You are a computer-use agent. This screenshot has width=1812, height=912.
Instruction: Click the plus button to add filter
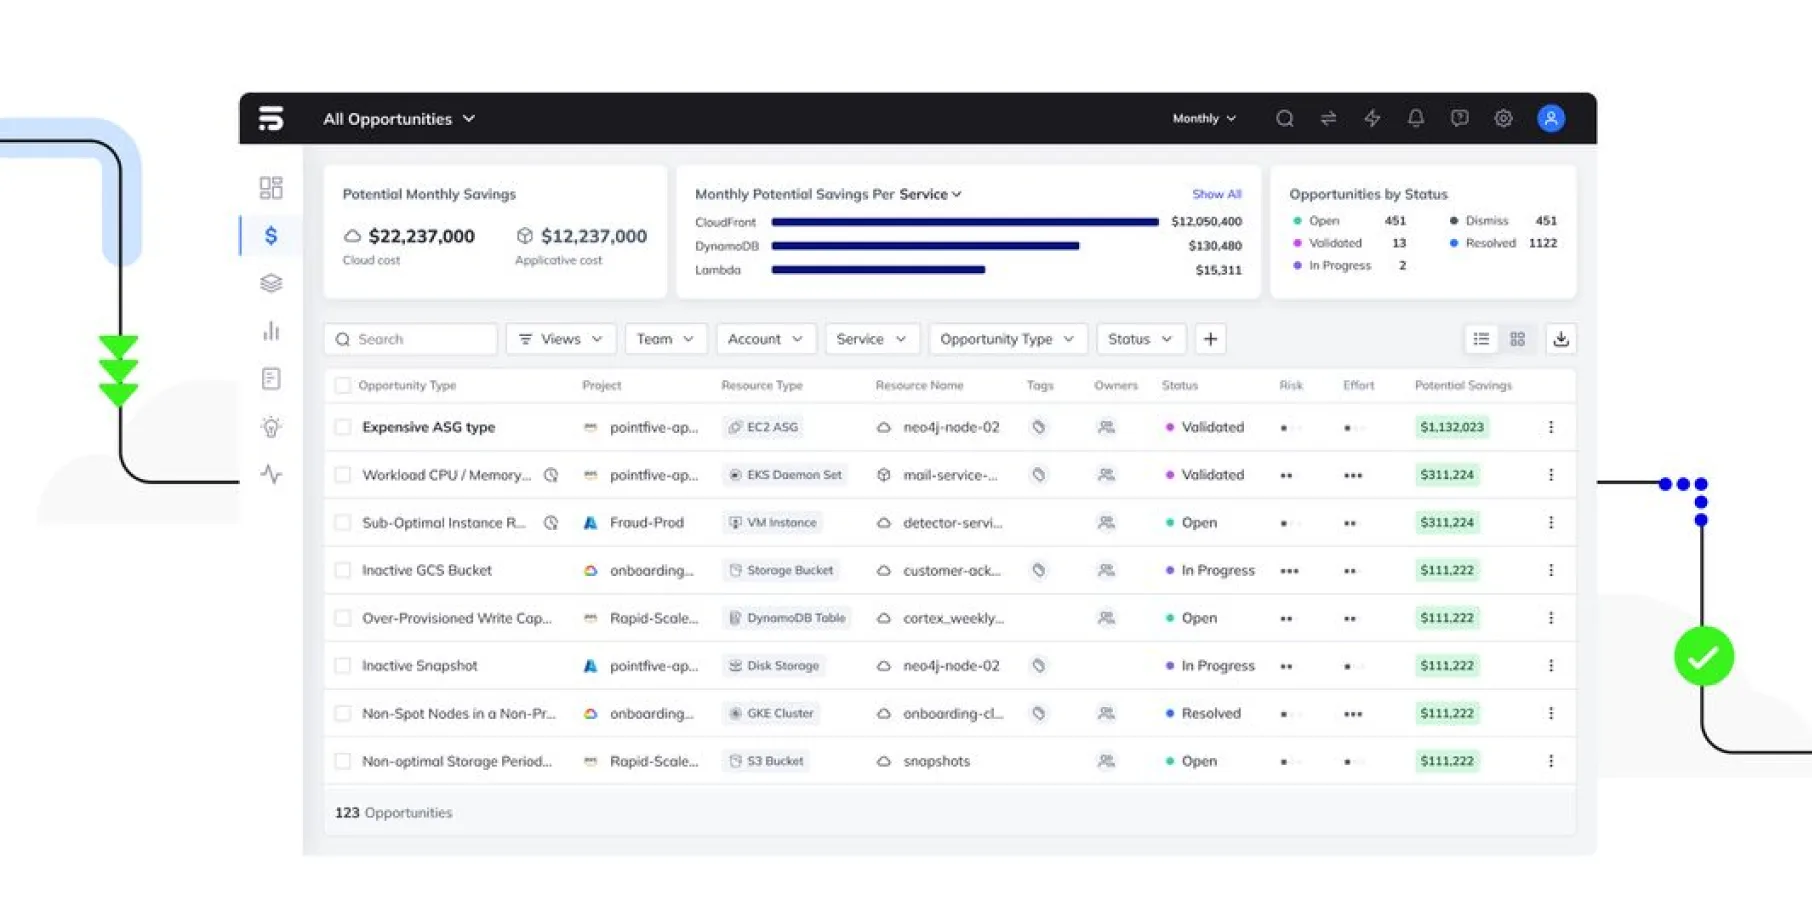(1210, 339)
